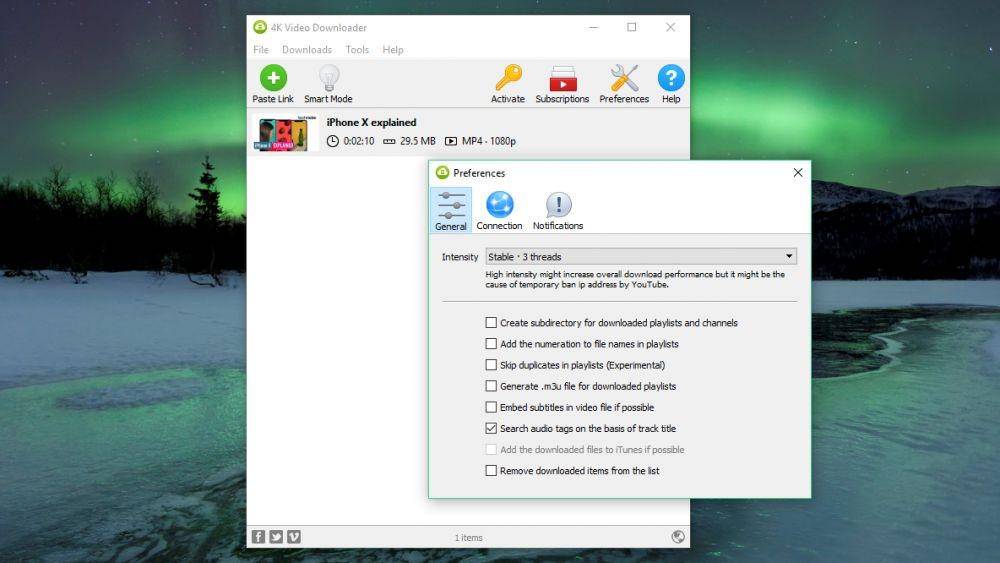The image size is (1000, 563).
Task: Select the General preferences tab
Action: (x=451, y=210)
